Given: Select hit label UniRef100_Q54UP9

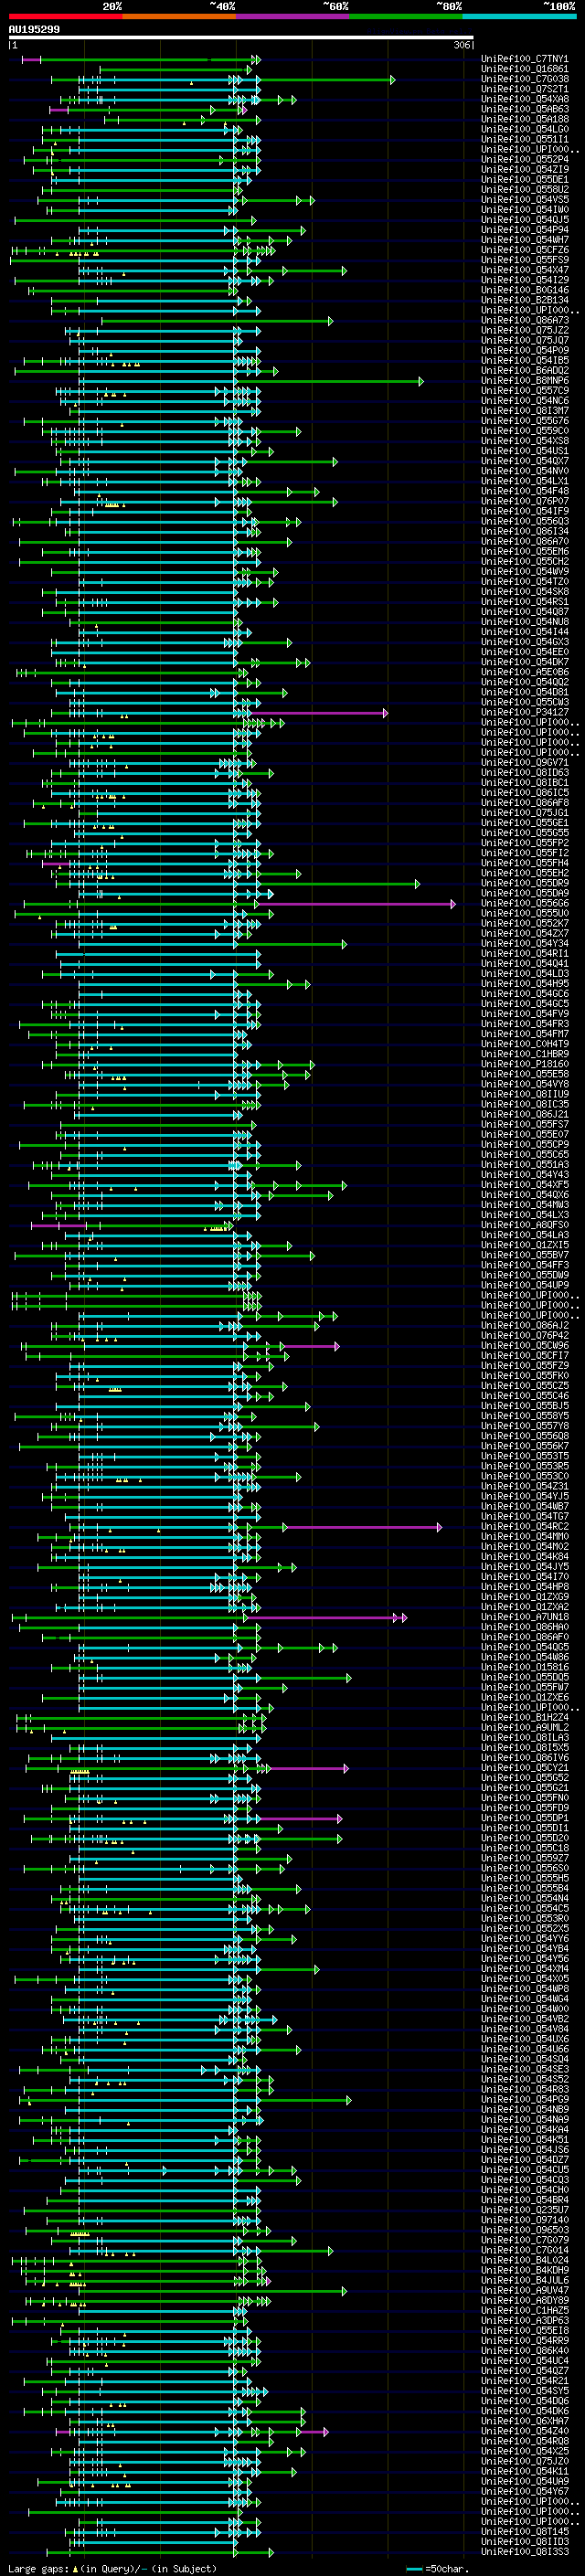Looking at the screenshot, I should click(525, 1285).
